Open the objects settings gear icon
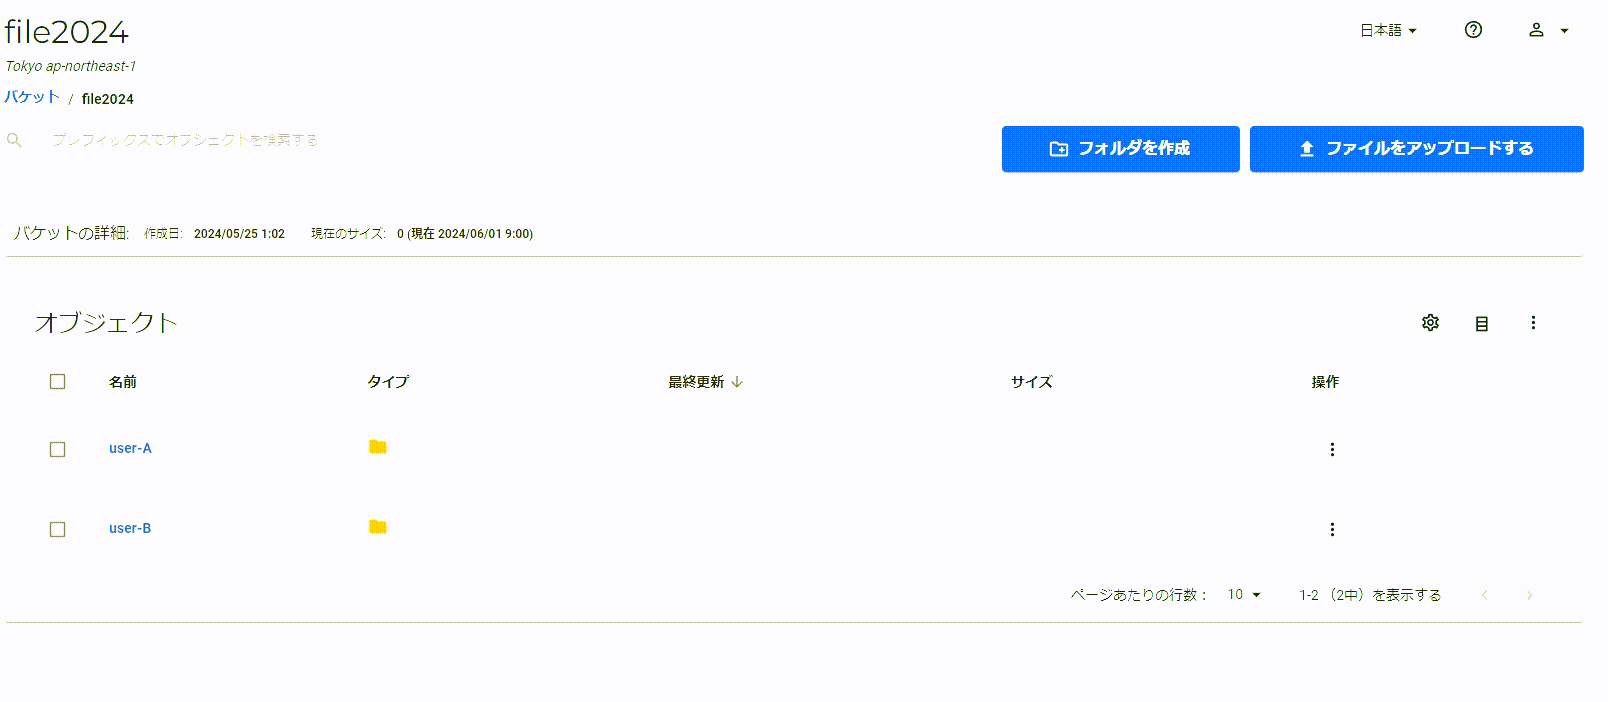This screenshot has height=702, width=1608. click(x=1430, y=323)
